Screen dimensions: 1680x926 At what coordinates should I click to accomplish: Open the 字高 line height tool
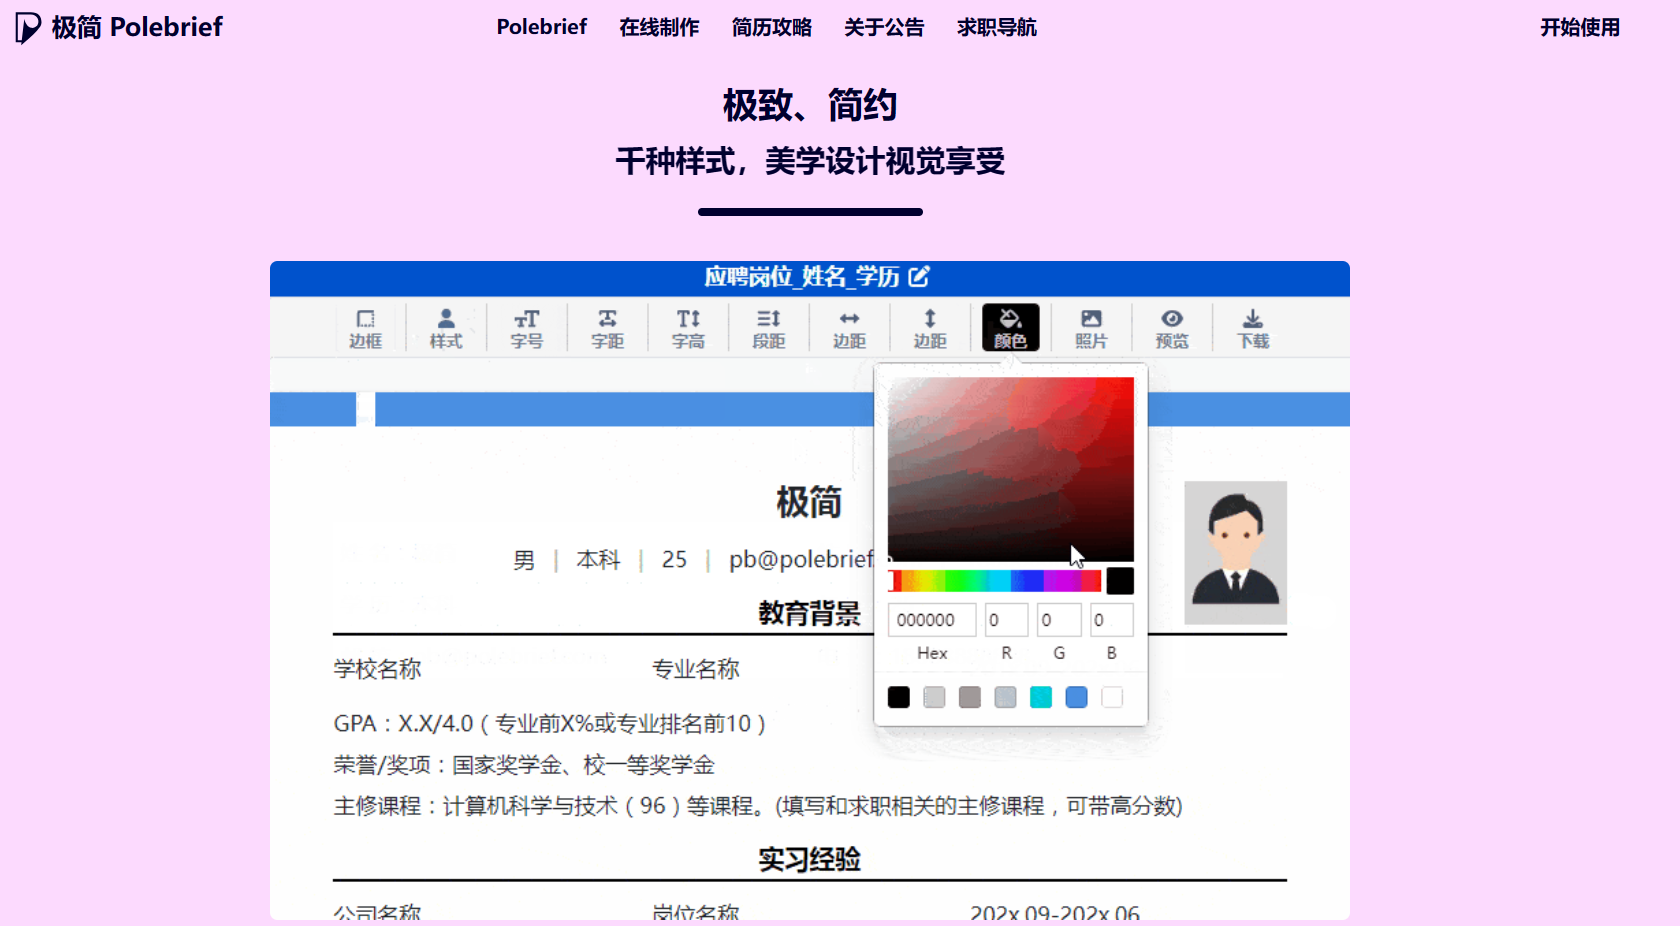click(688, 328)
